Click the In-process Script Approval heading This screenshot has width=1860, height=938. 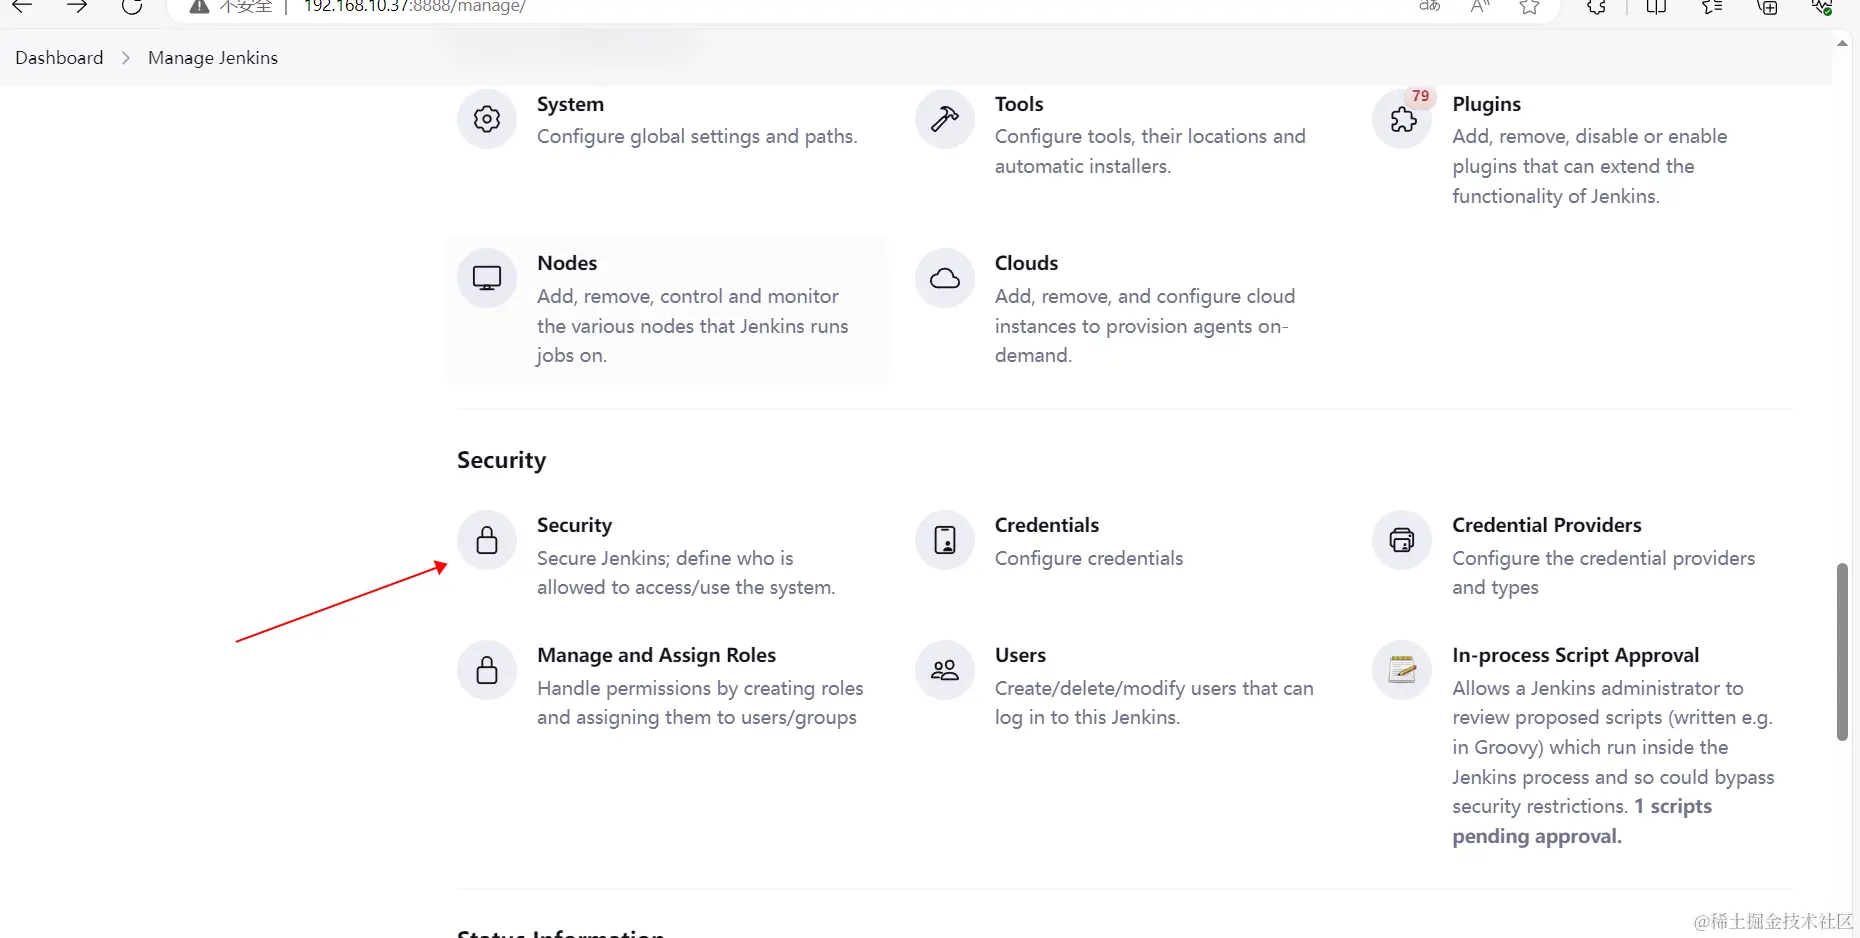pyautogui.click(x=1575, y=655)
